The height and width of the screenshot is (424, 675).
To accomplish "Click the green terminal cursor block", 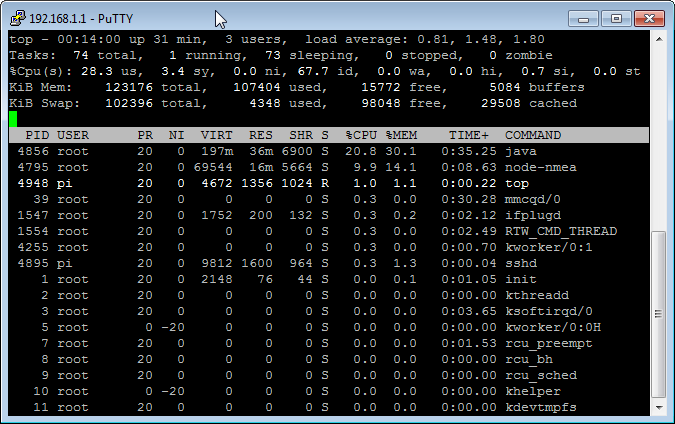I will click(13, 119).
